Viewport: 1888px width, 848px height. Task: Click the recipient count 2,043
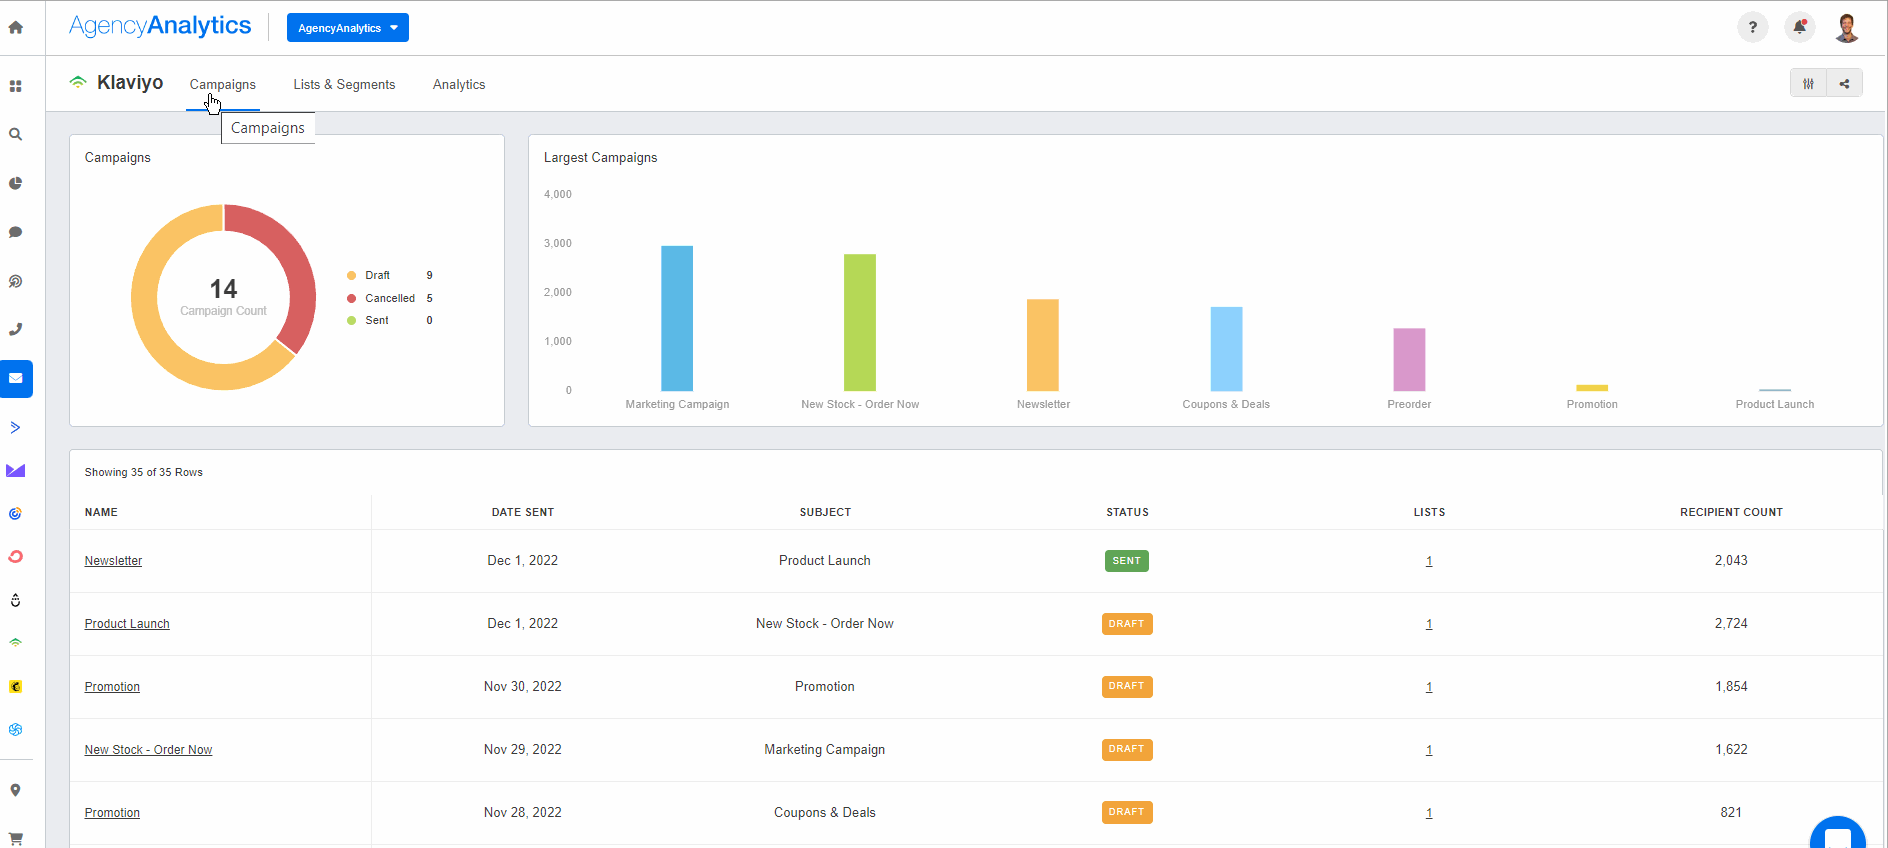click(1731, 561)
